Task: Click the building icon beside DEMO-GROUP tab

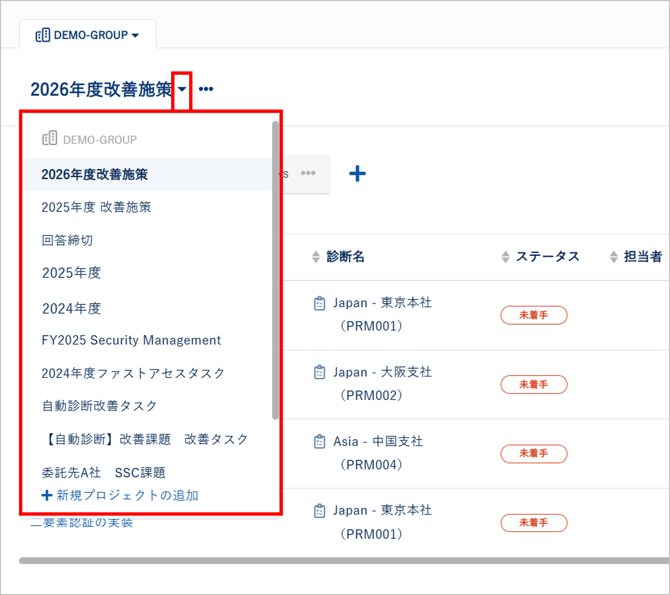Action: pyautogui.click(x=43, y=35)
